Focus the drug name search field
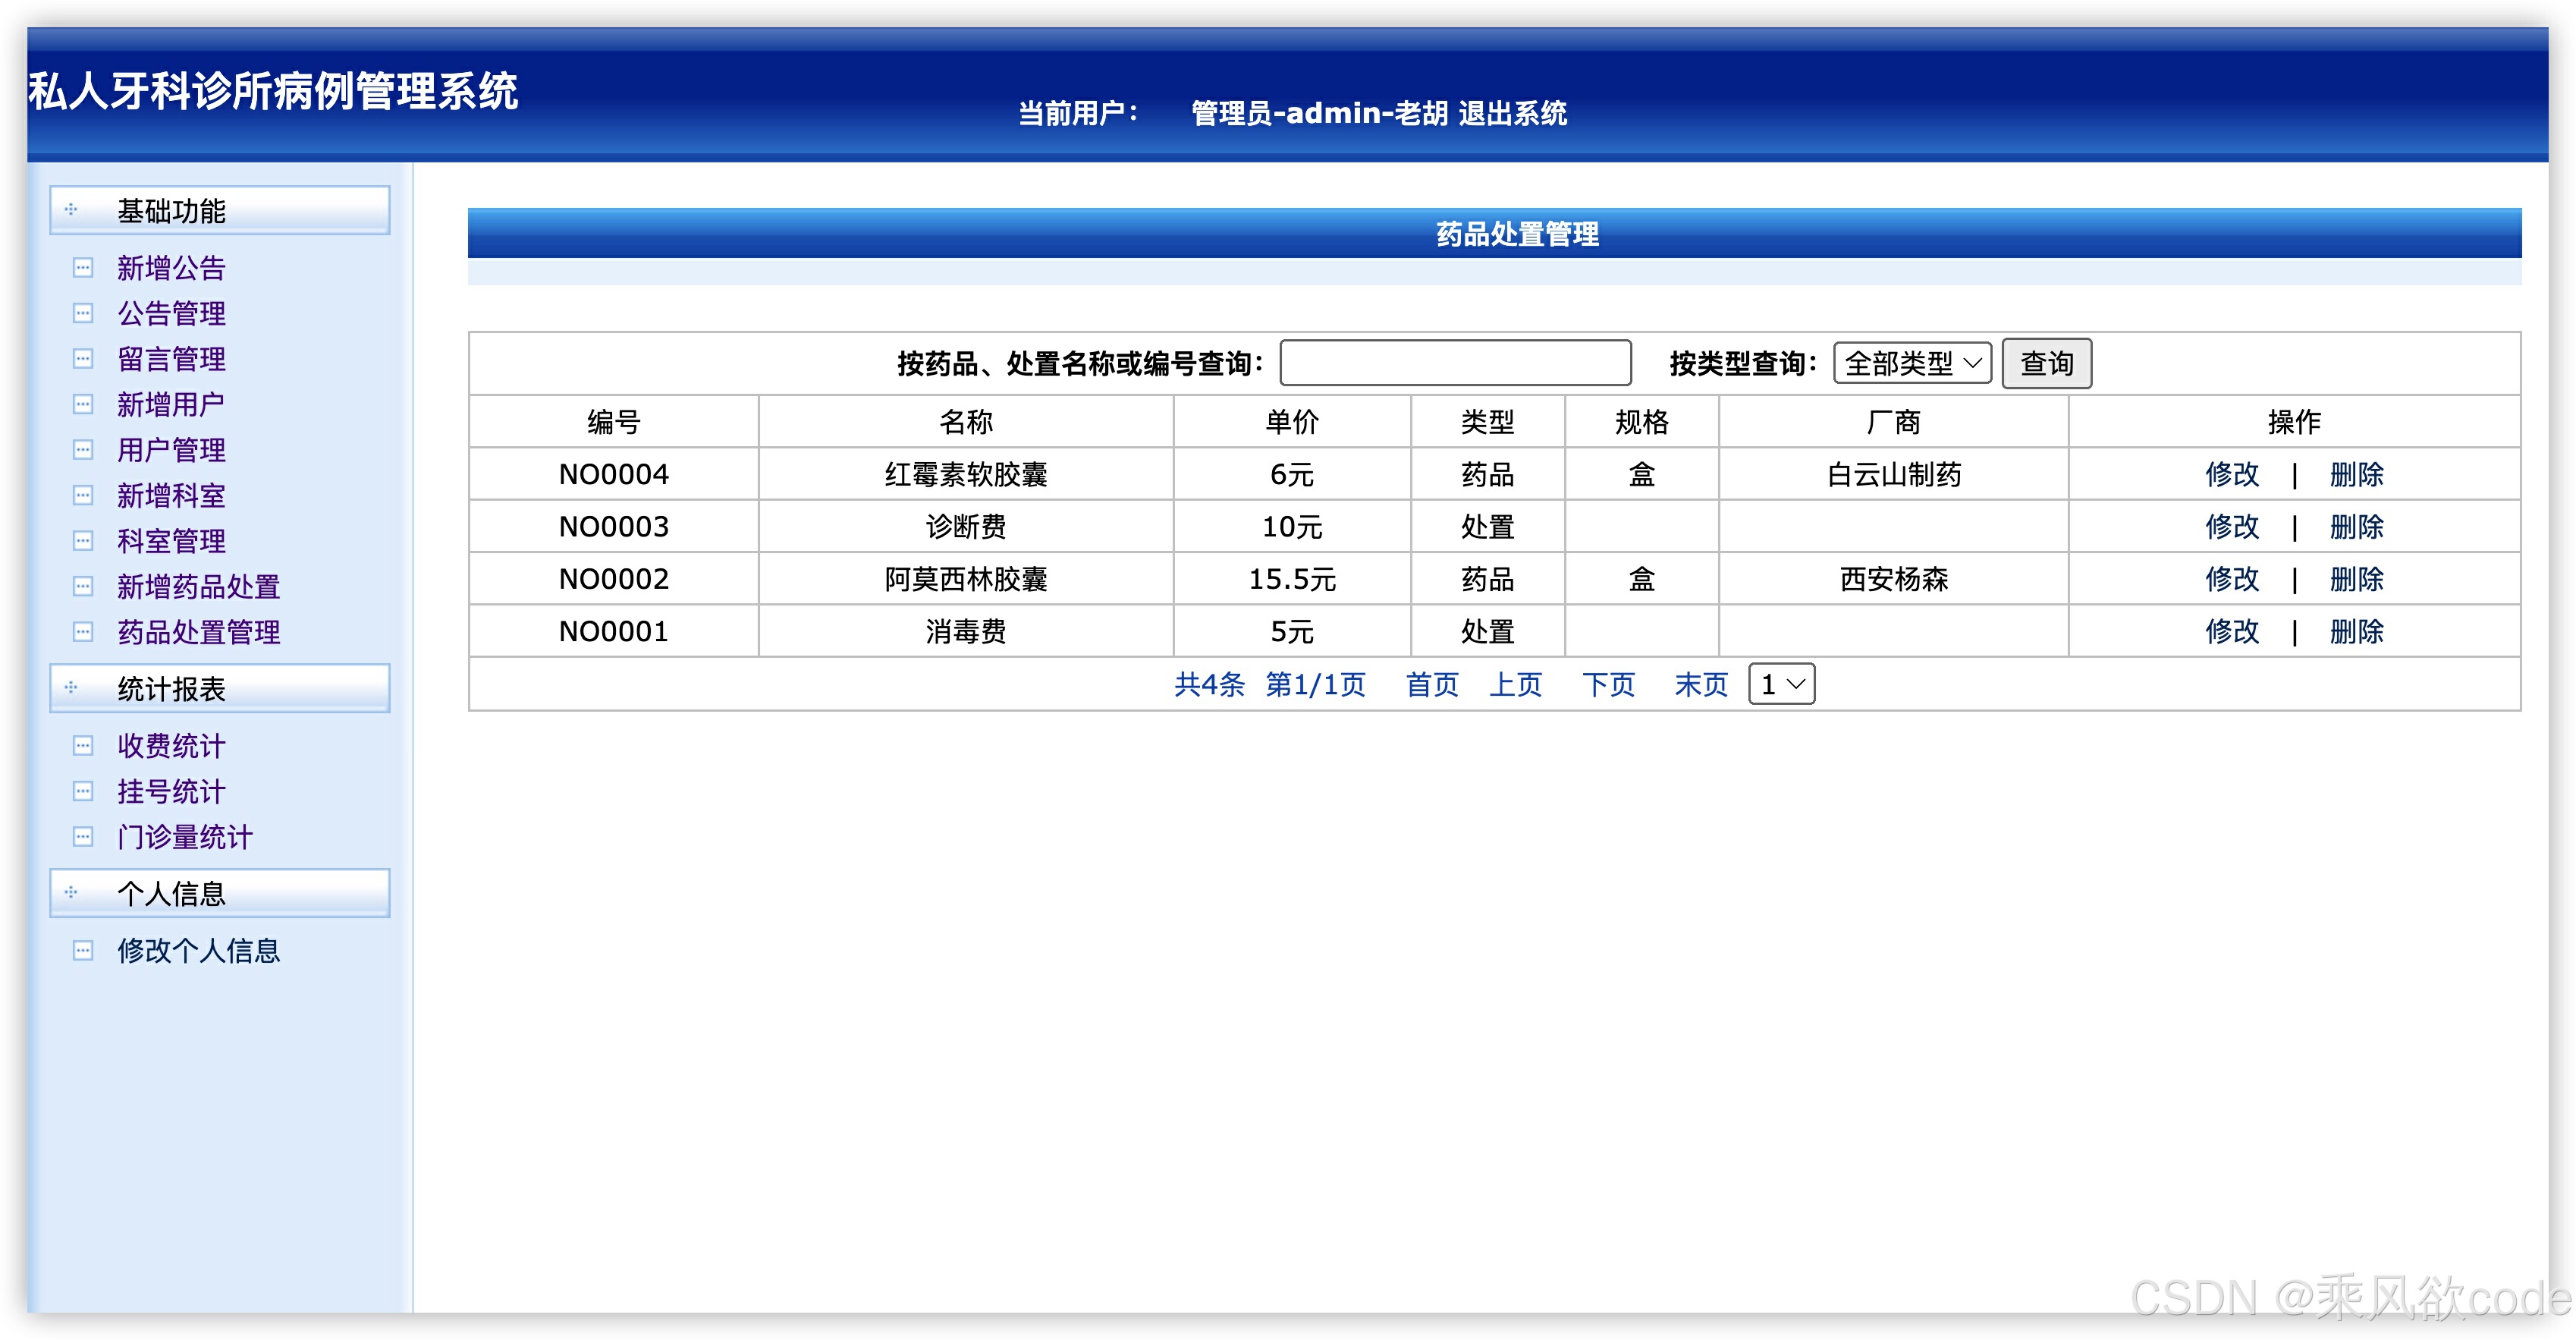 [x=1455, y=363]
